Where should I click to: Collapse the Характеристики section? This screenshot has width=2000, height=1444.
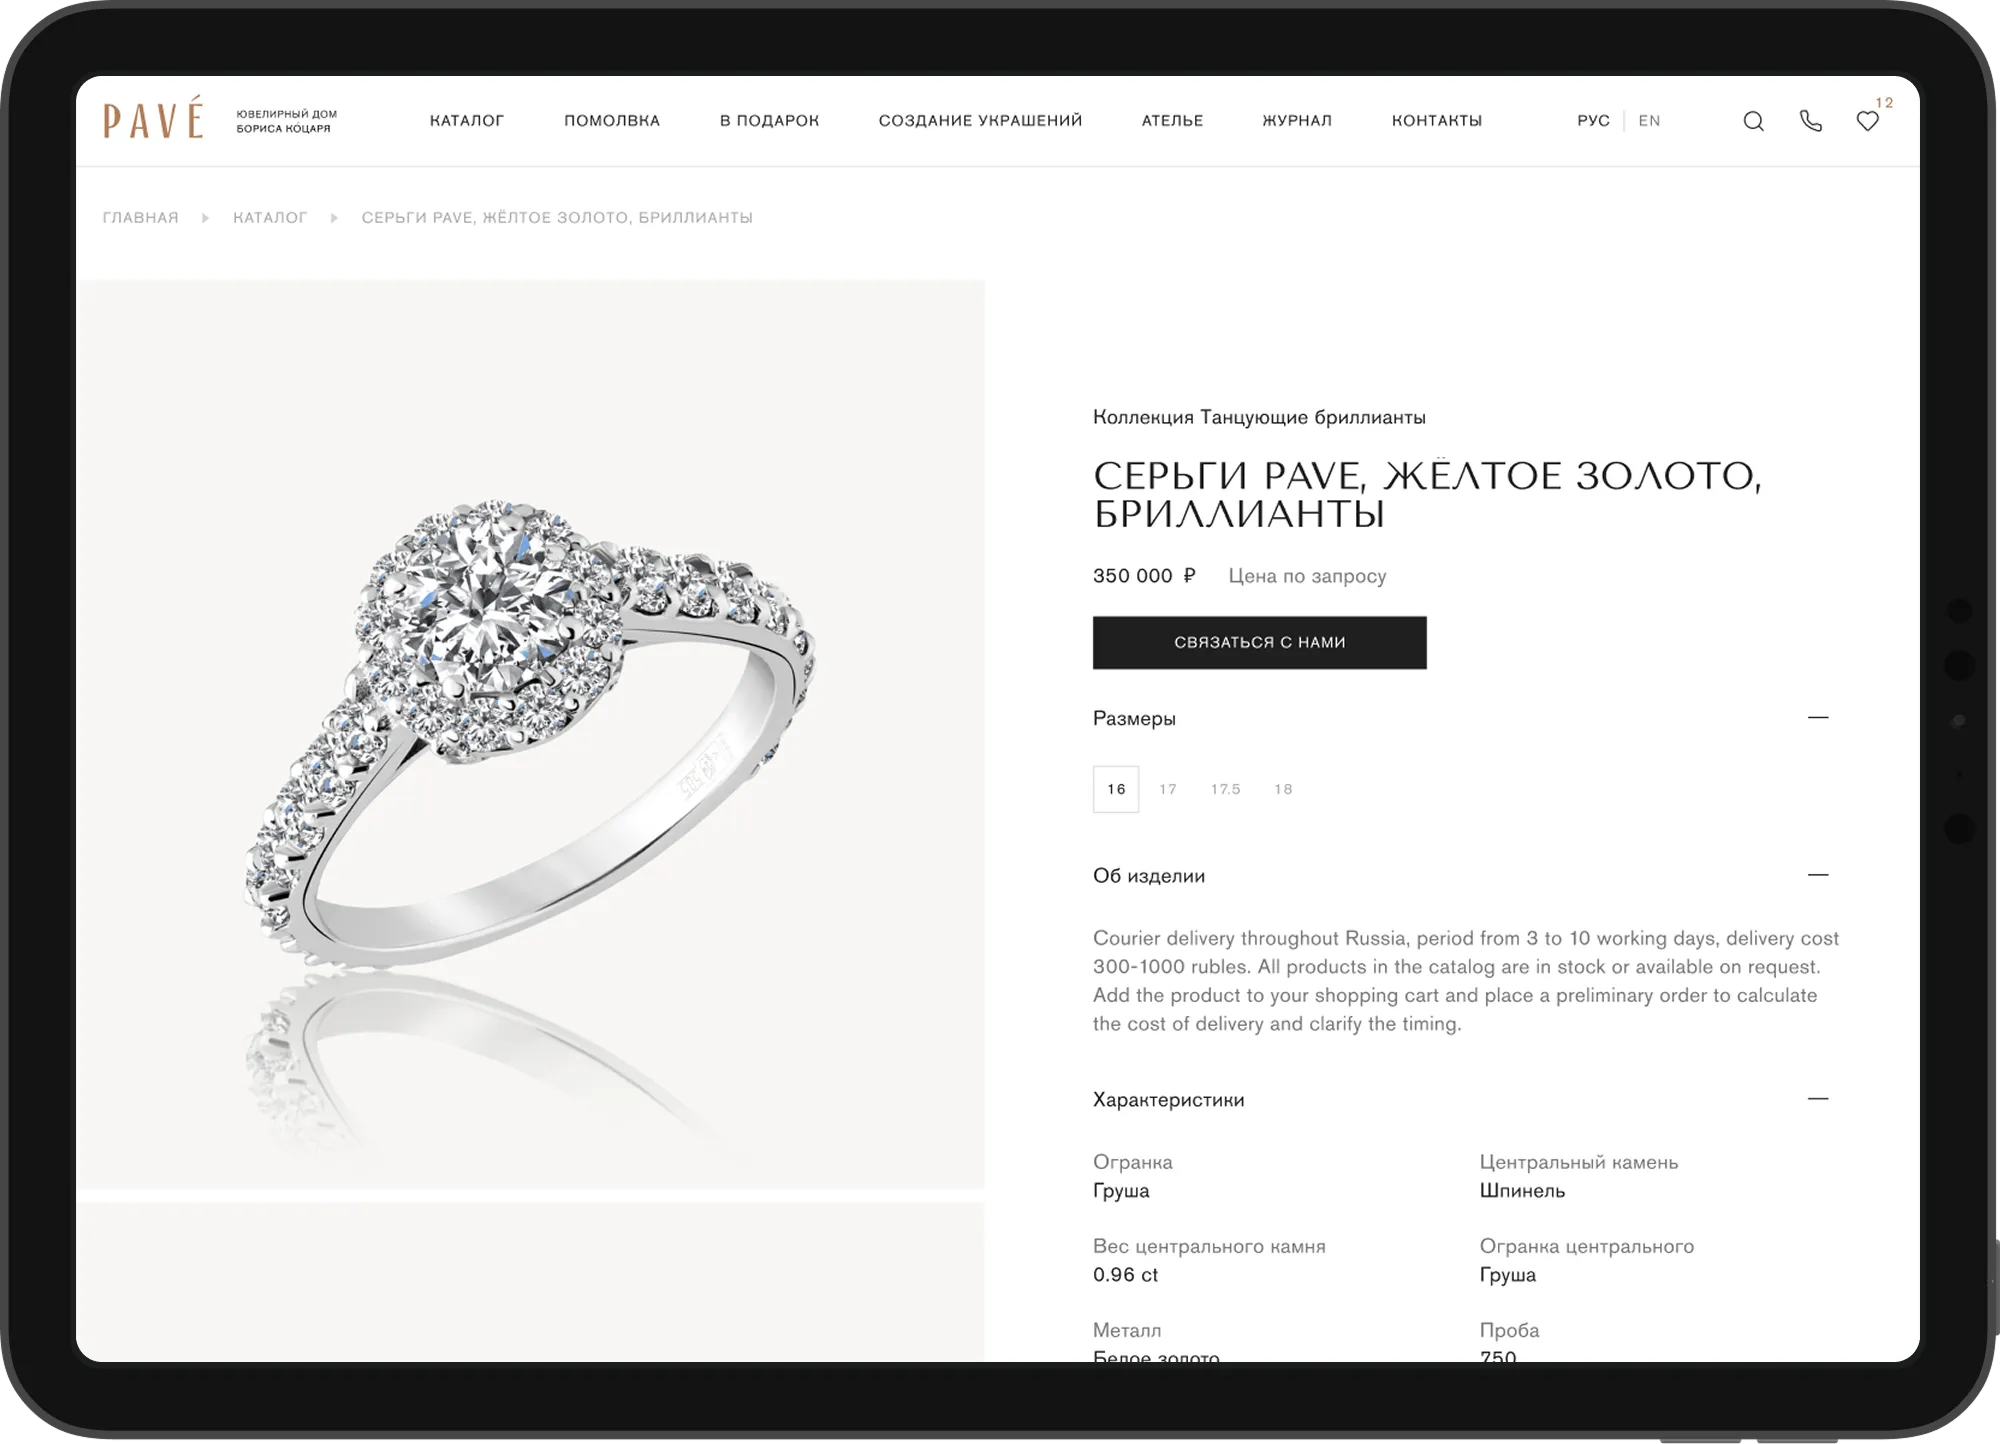(1817, 1099)
